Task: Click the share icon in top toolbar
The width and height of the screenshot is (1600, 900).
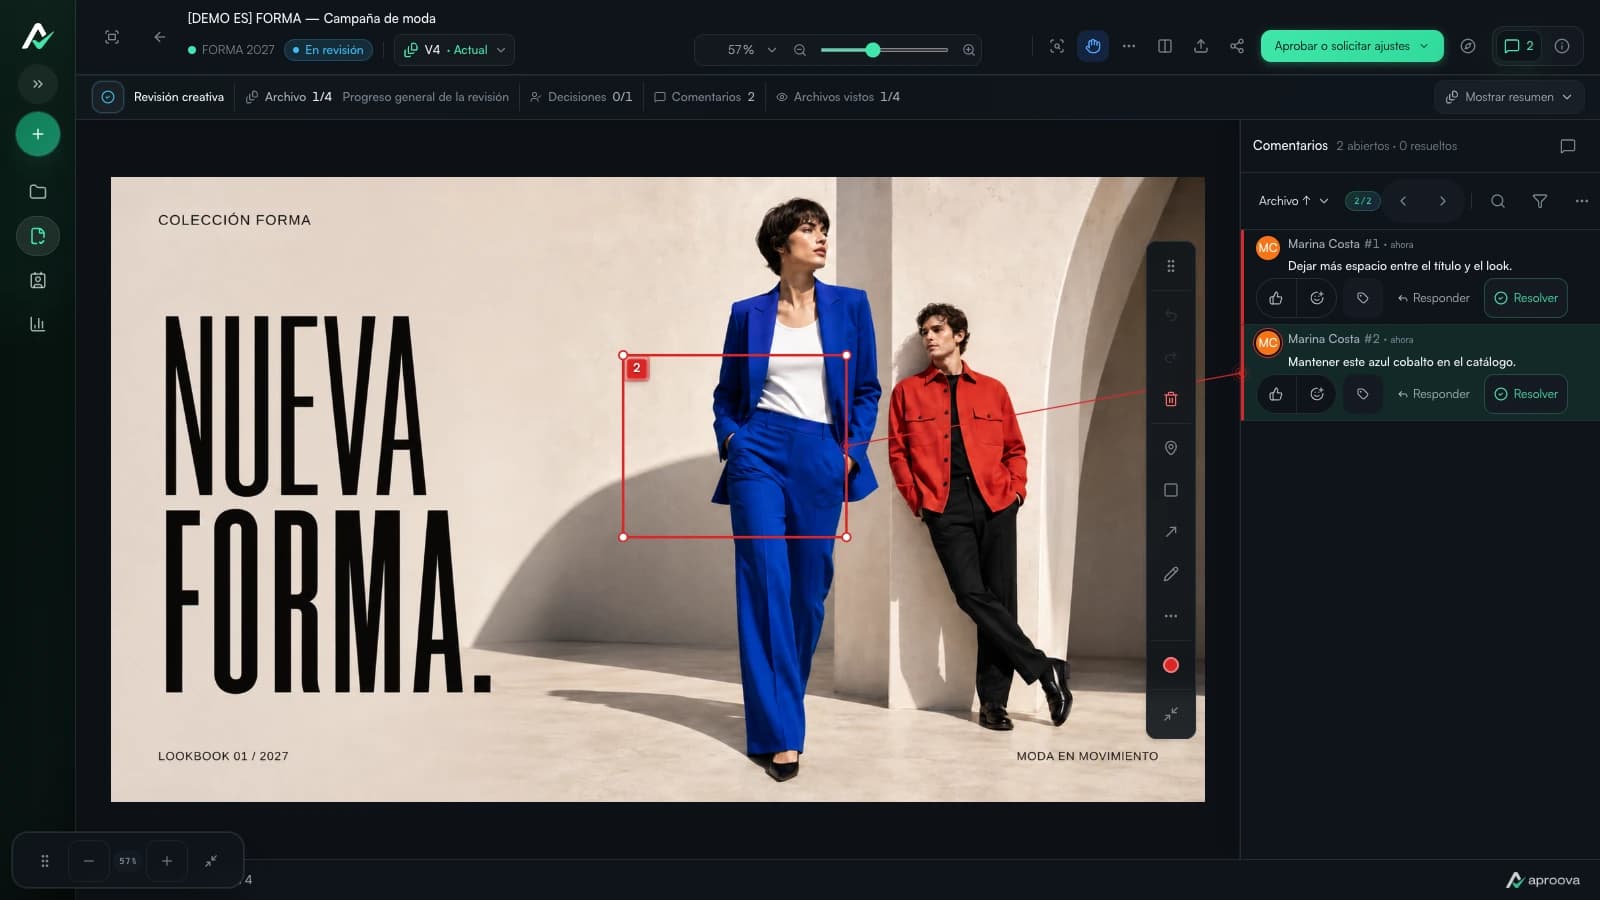Action: [x=1237, y=46]
